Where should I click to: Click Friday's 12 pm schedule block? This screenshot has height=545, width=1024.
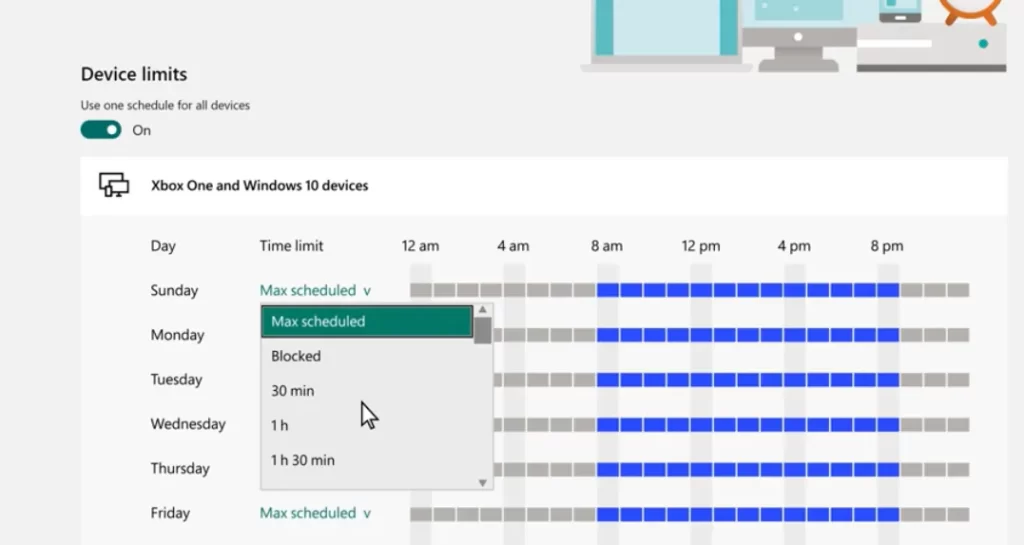pos(701,514)
